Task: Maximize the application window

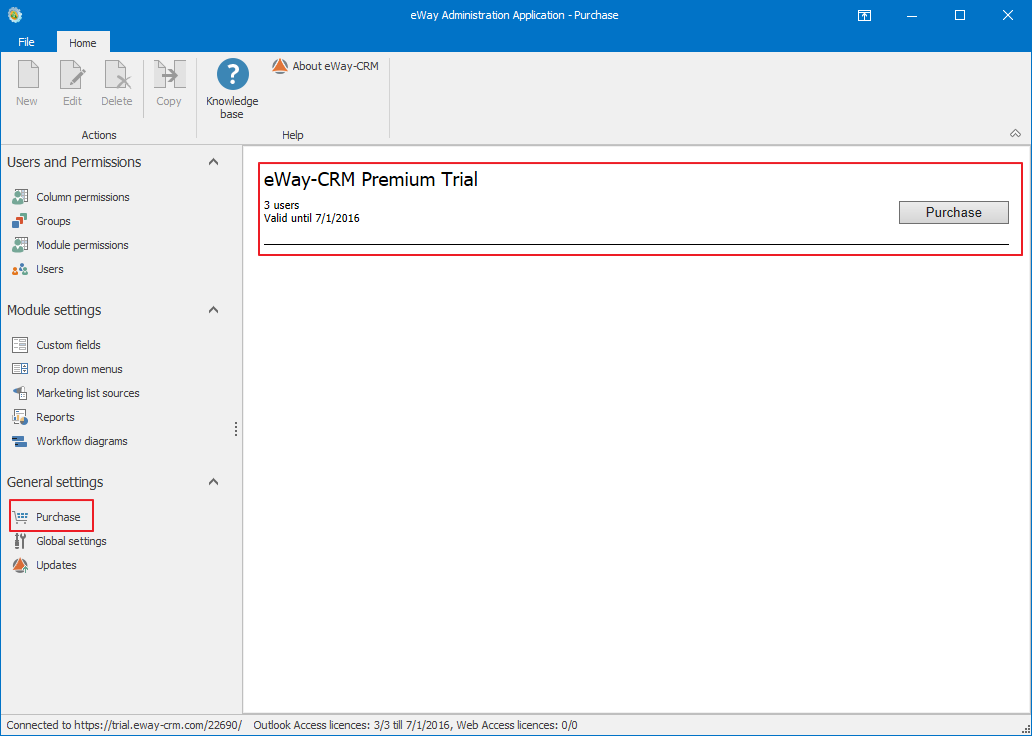Action: [960, 15]
